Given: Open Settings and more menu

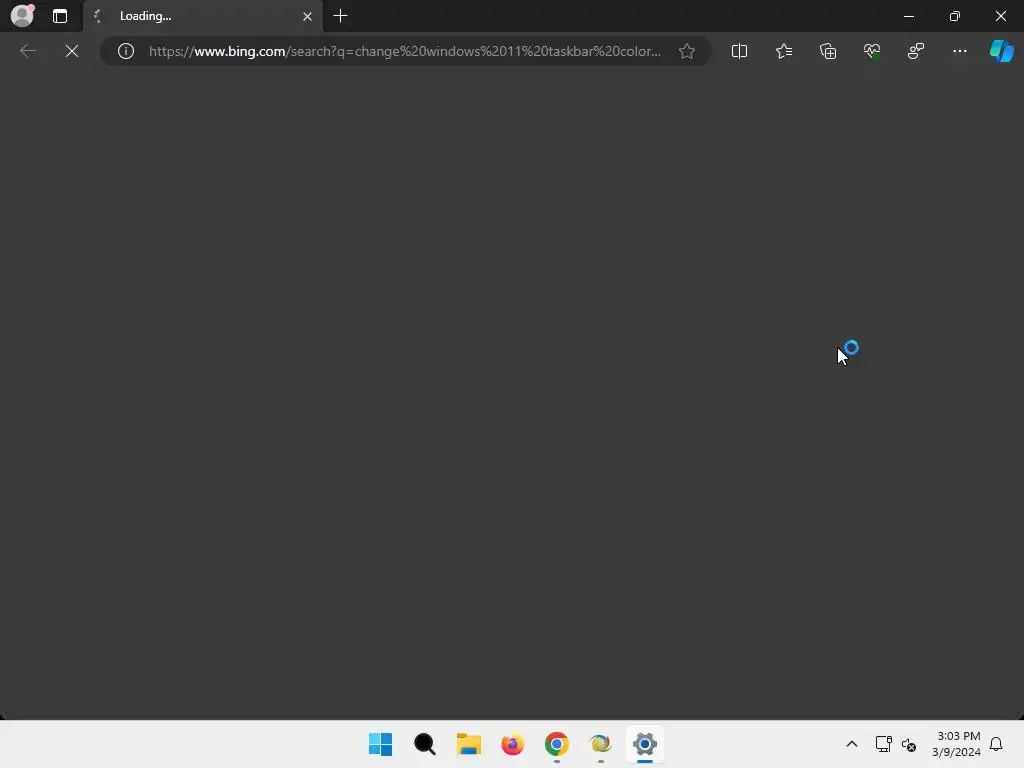Looking at the screenshot, I should 959,51.
